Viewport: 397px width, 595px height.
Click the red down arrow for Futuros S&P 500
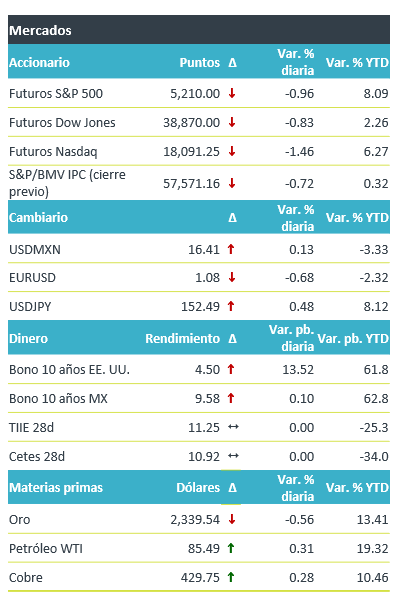pyautogui.click(x=232, y=93)
